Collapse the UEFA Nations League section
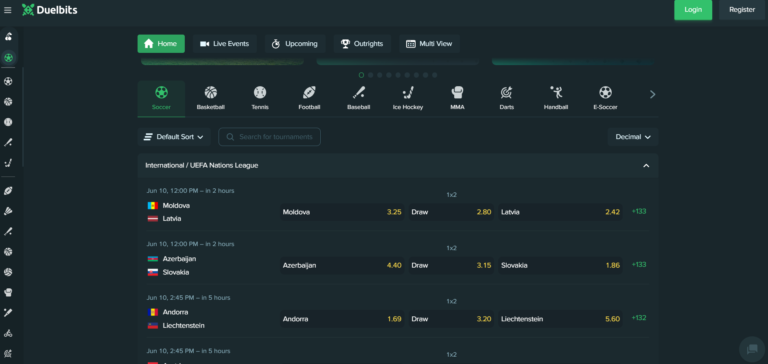This screenshot has width=768, height=364. click(646, 166)
